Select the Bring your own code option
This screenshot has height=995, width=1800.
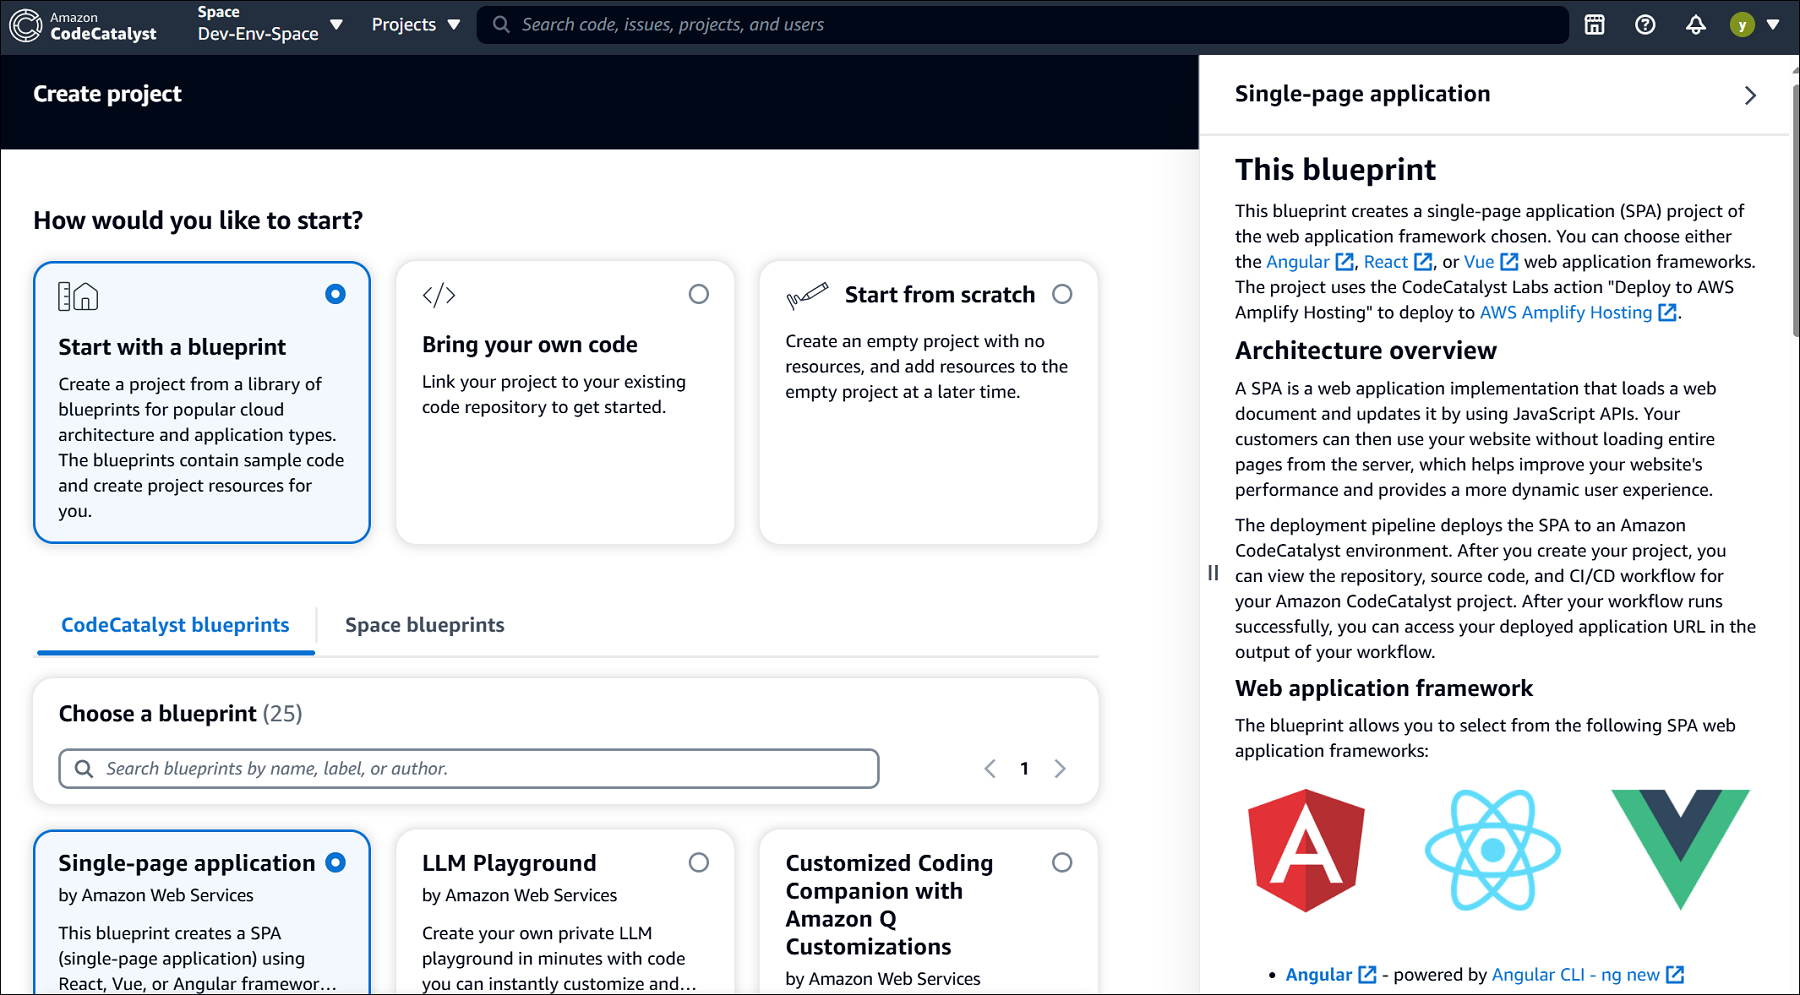[698, 294]
